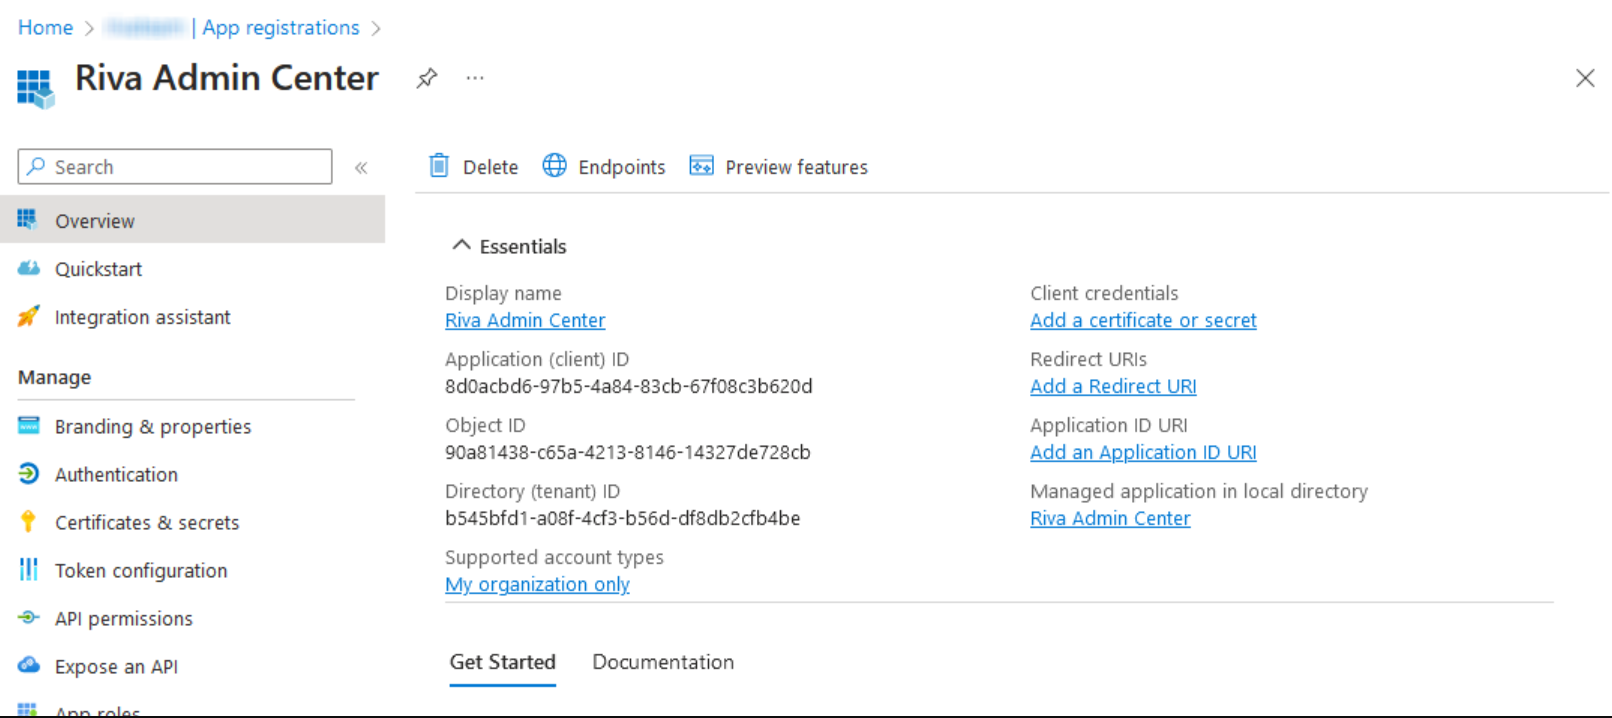Click Add an Application ID URI
Image resolution: width=1612 pixels, height=718 pixels.
tap(1143, 452)
